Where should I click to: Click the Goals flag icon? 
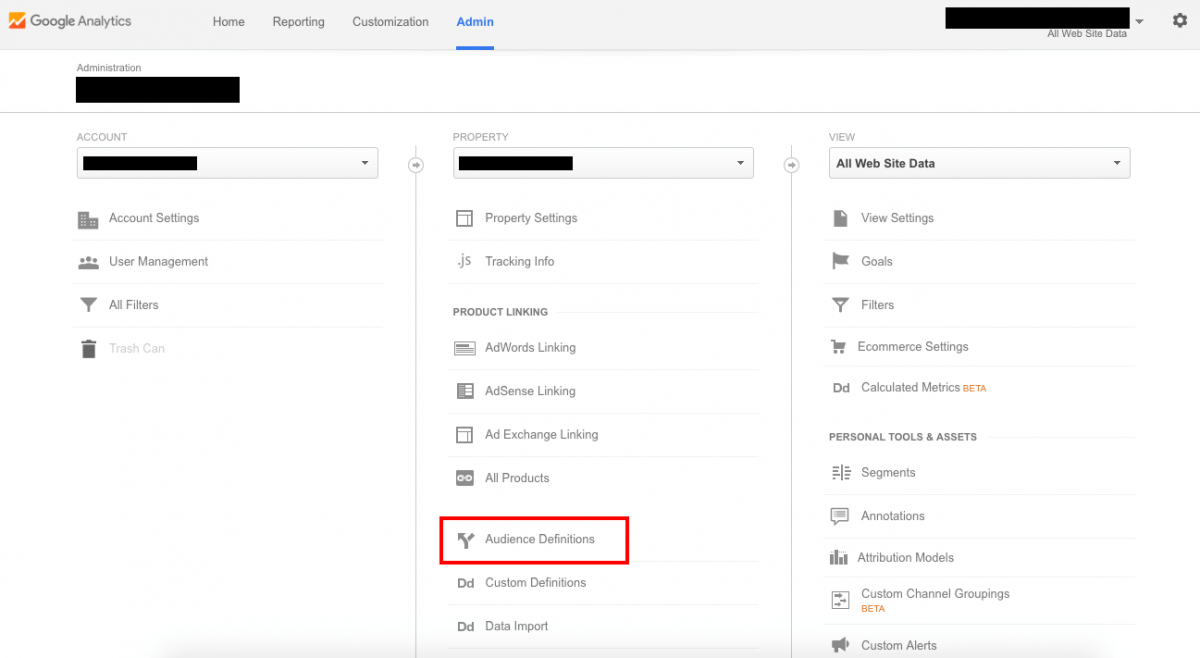(x=840, y=261)
